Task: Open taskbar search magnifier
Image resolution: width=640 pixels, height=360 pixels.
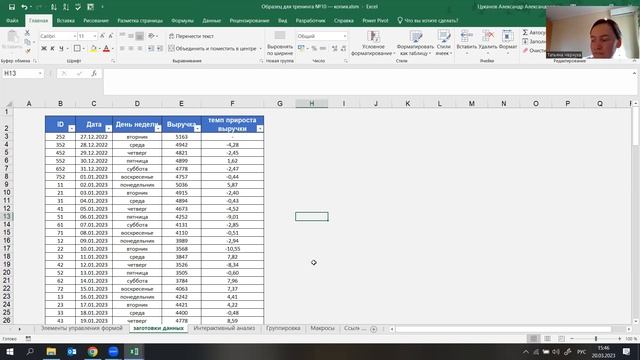Action: click(30, 351)
